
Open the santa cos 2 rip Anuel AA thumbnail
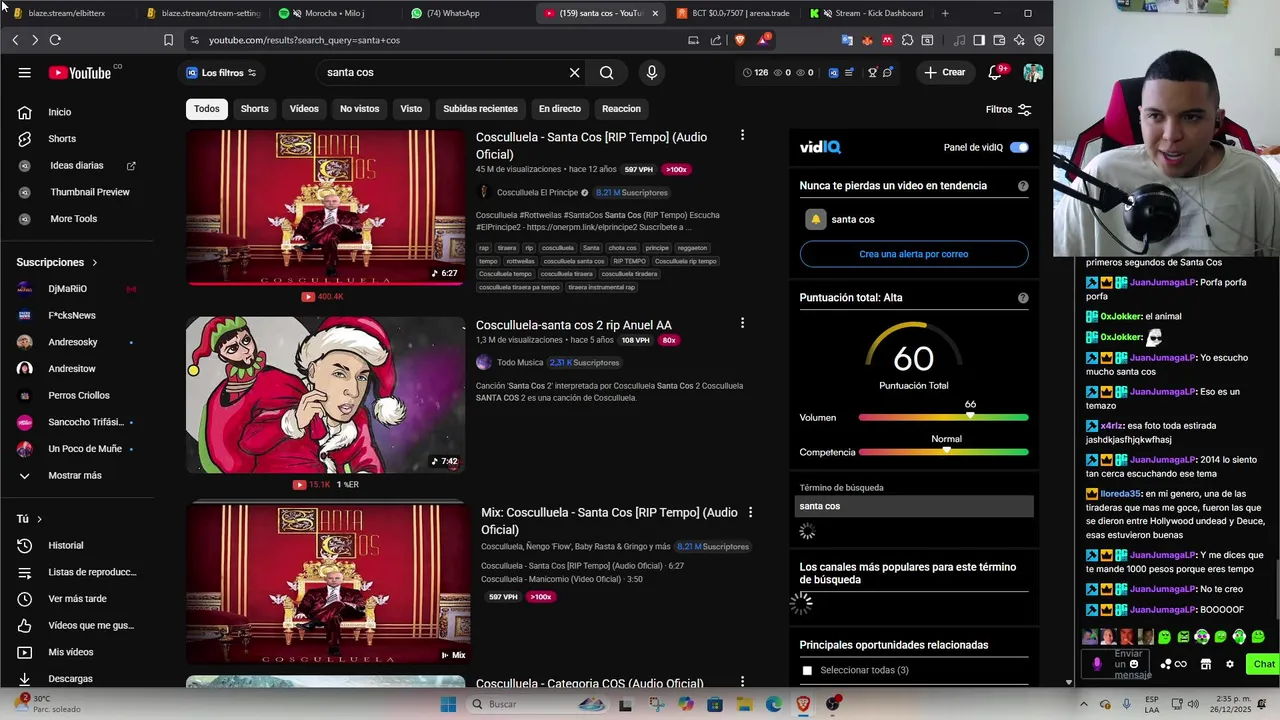click(x=325, y=395)
